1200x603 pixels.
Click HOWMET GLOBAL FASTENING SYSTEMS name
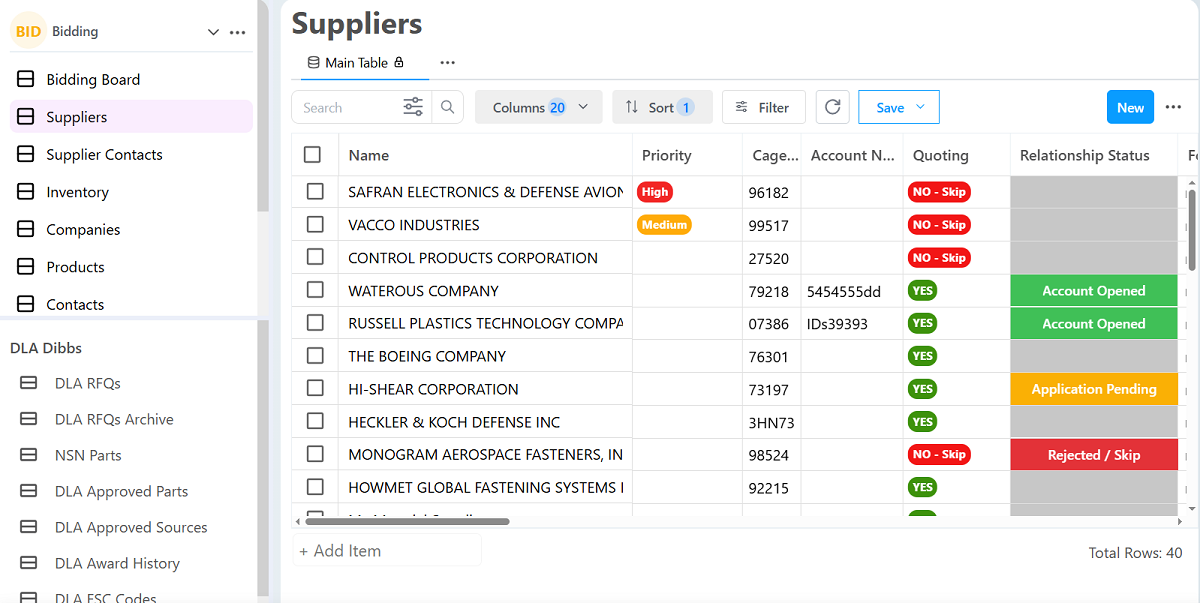point(486,487)
